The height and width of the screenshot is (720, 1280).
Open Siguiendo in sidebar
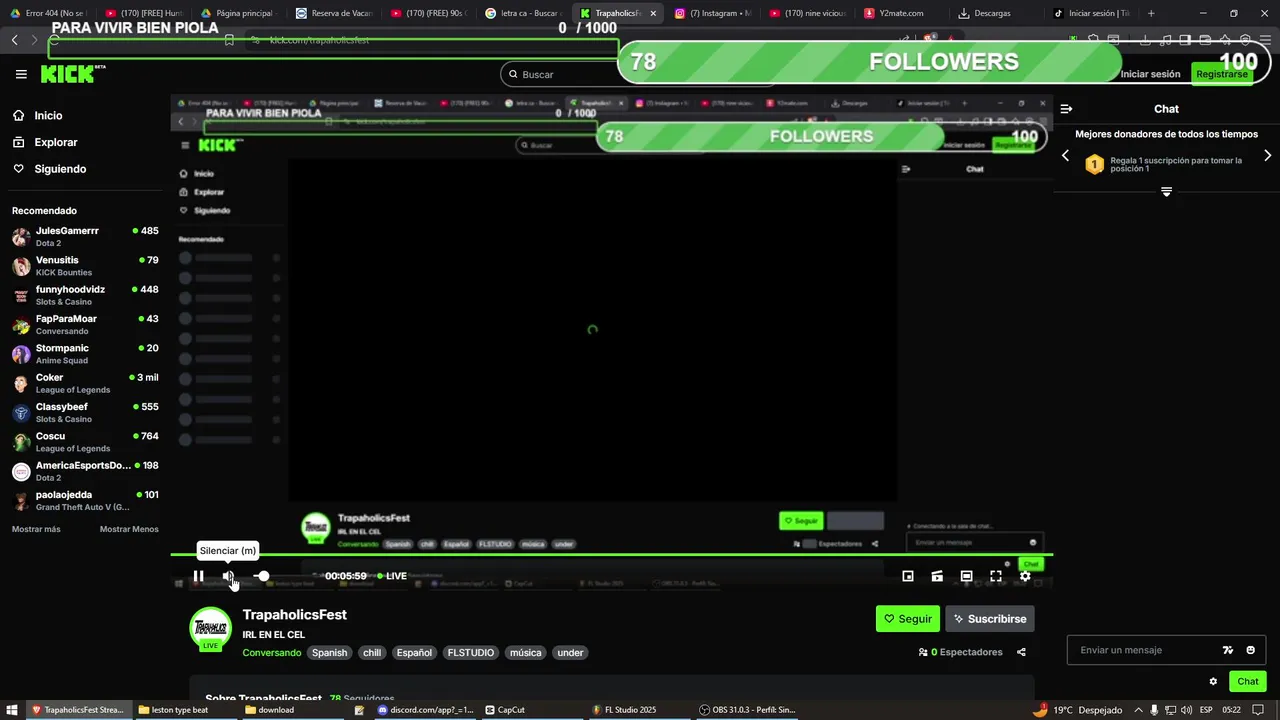(x=60, y=169)
